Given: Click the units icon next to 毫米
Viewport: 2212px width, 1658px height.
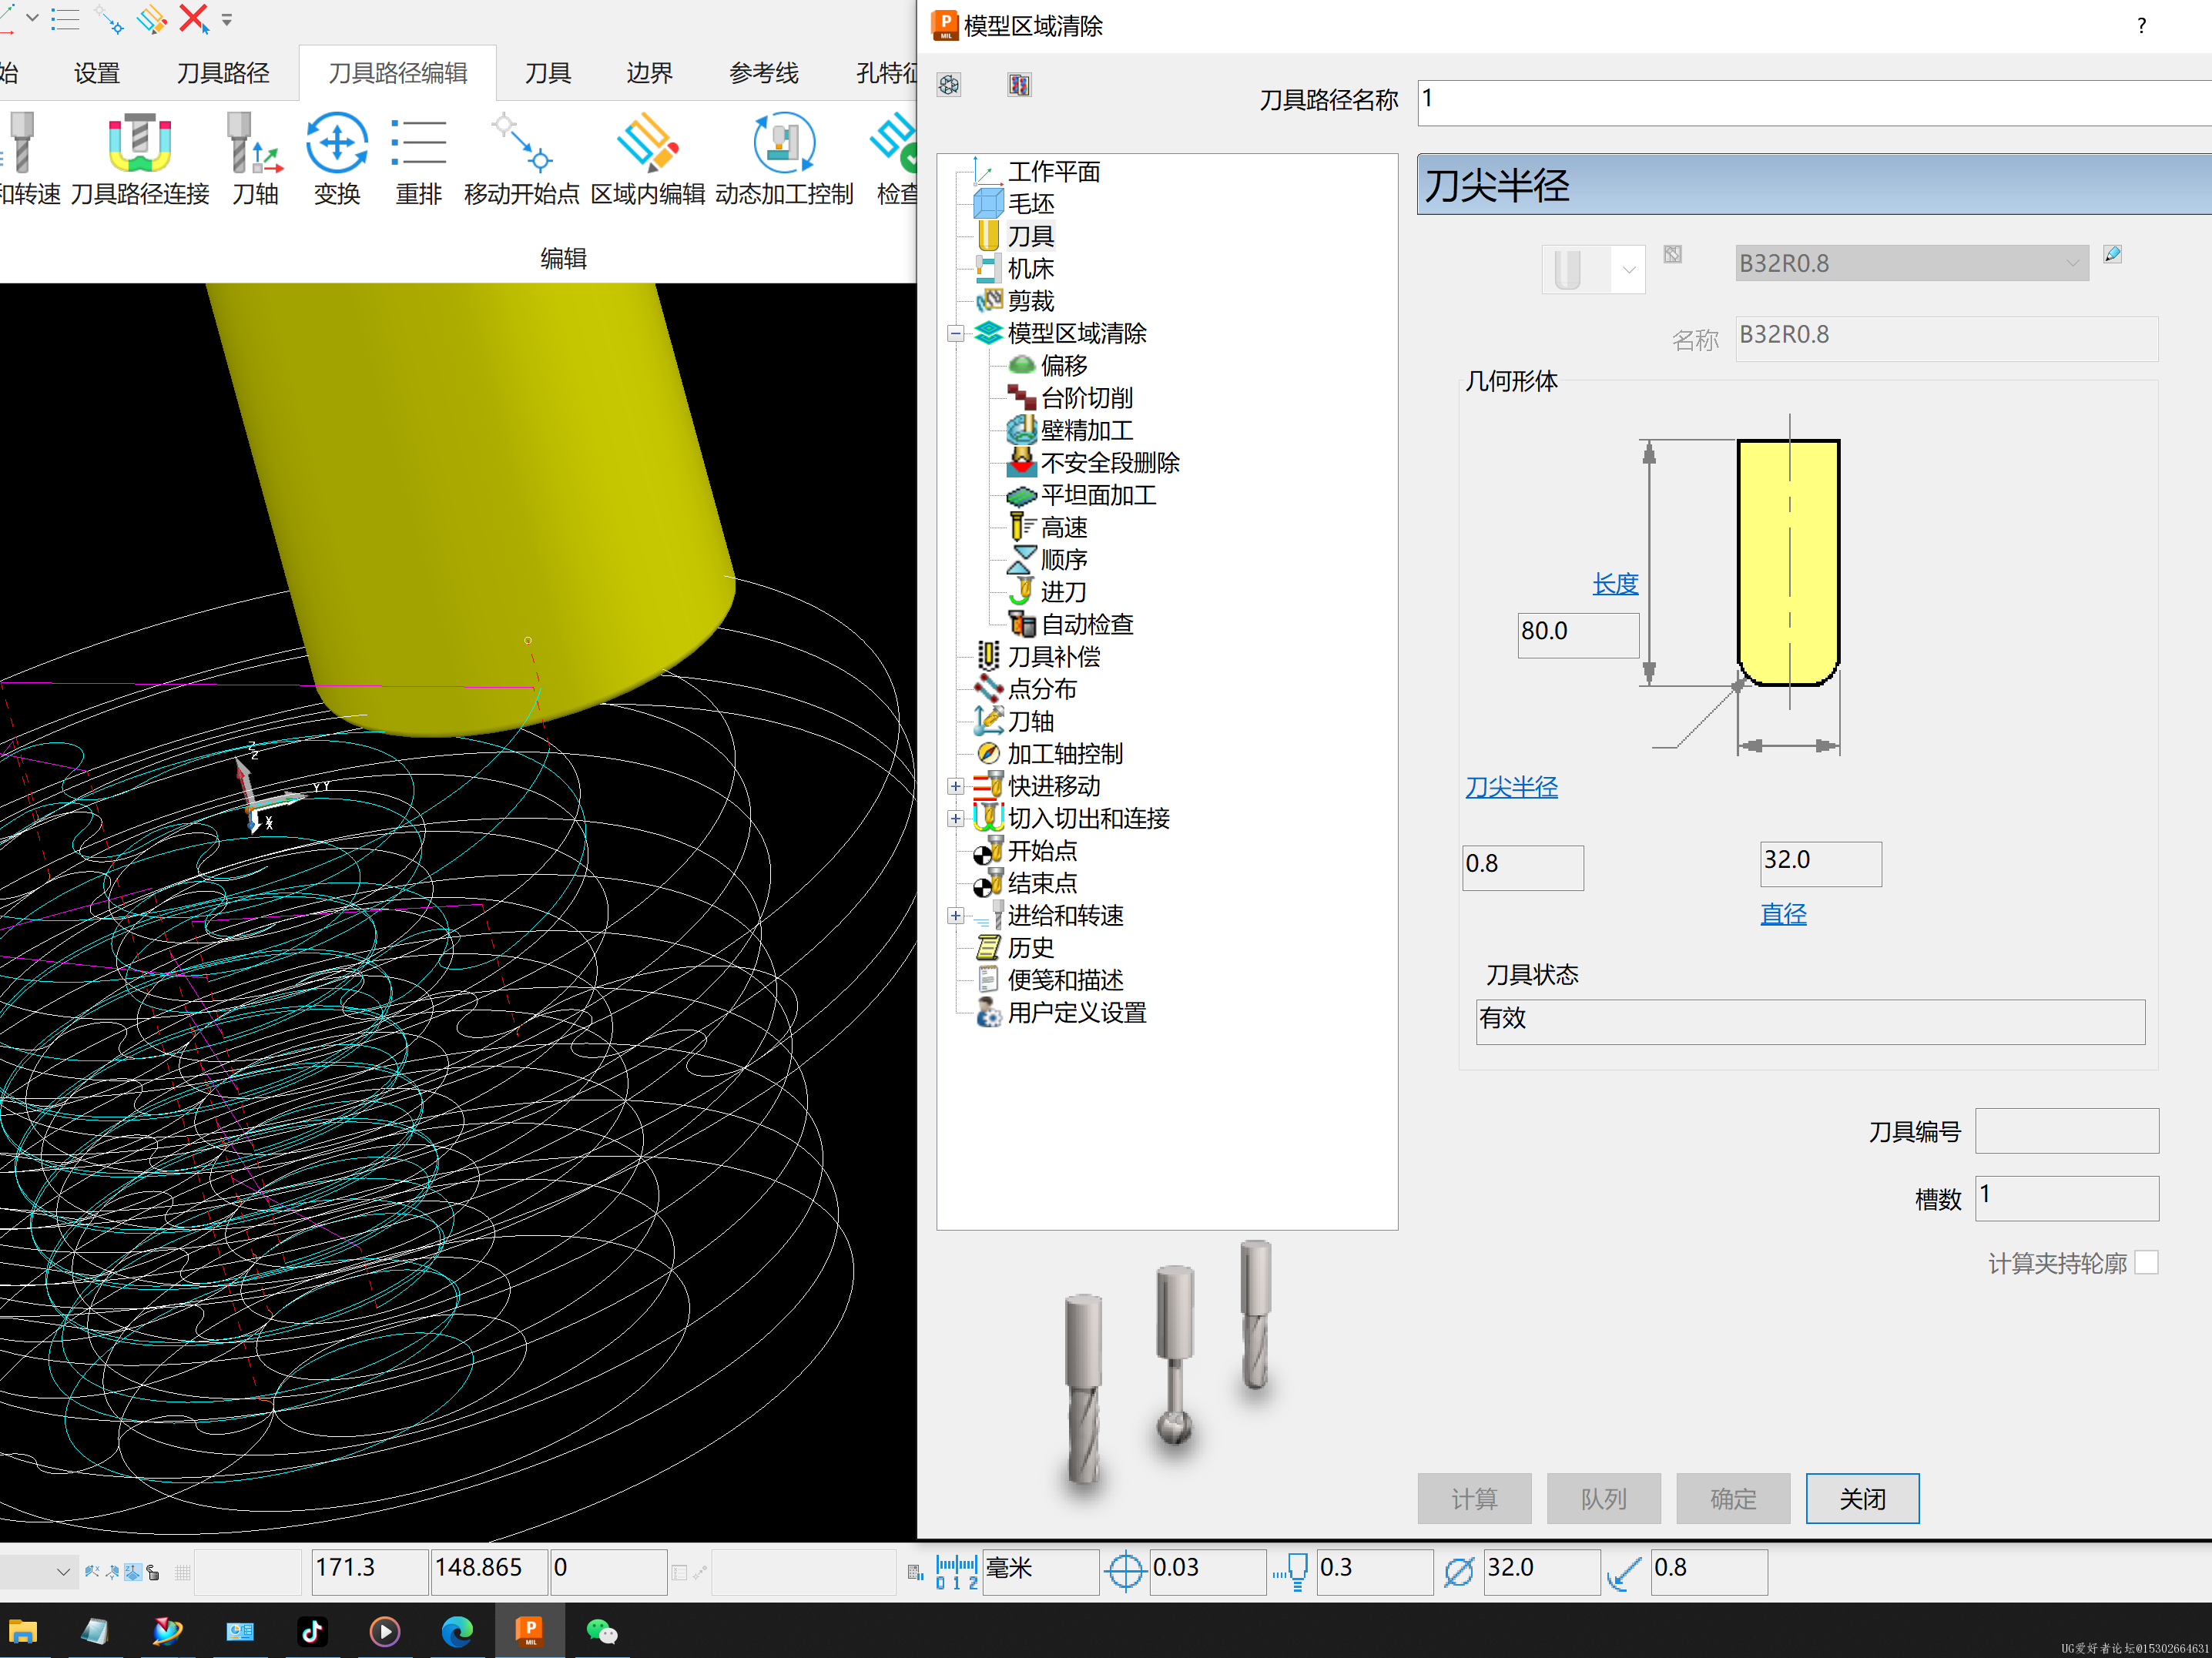Looking at the screenshot, I should tap(957, 1572).
